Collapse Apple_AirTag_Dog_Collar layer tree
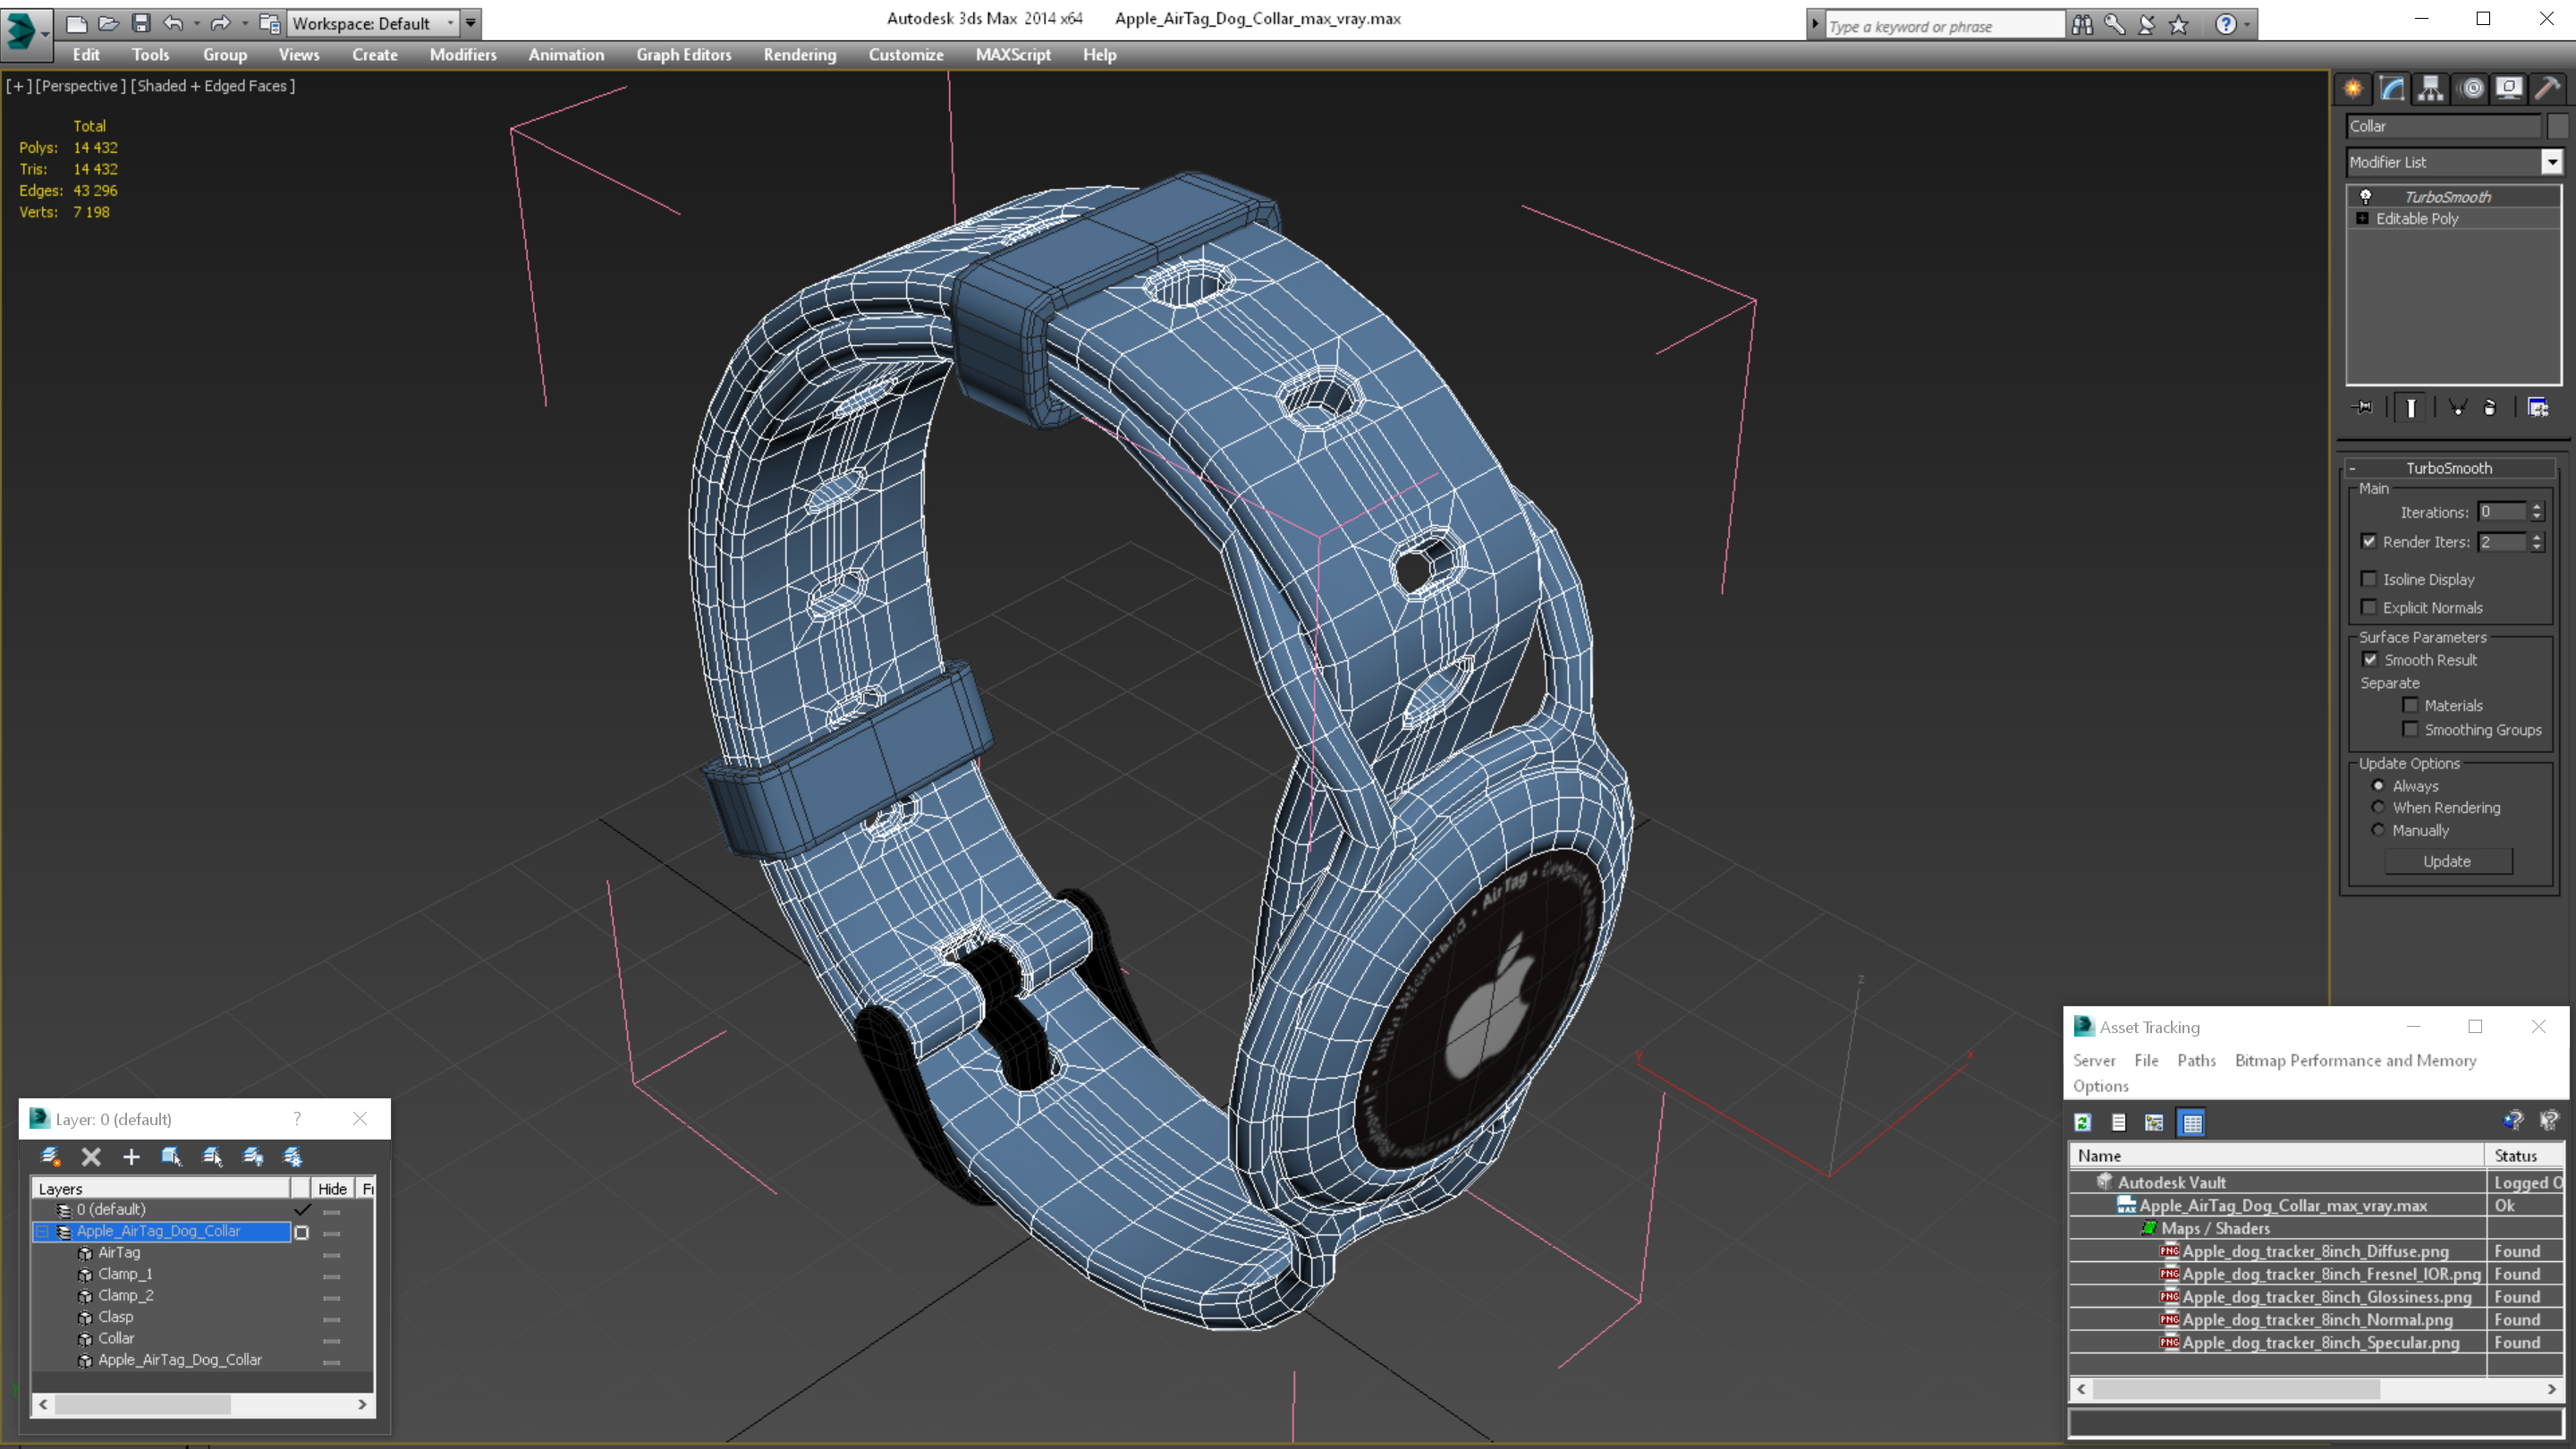This screenshot has width=2576, height=1449. point(42,1232)
